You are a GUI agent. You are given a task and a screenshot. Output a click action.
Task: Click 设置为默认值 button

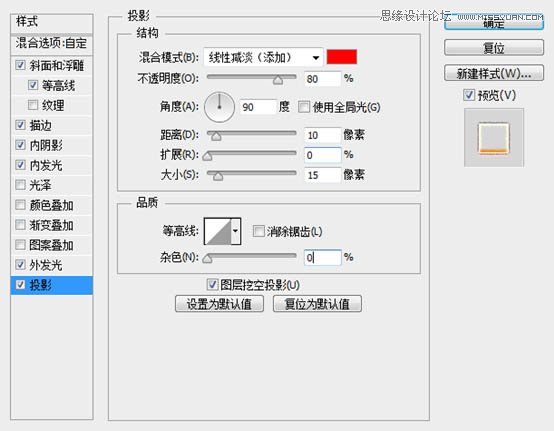point(219,304)
